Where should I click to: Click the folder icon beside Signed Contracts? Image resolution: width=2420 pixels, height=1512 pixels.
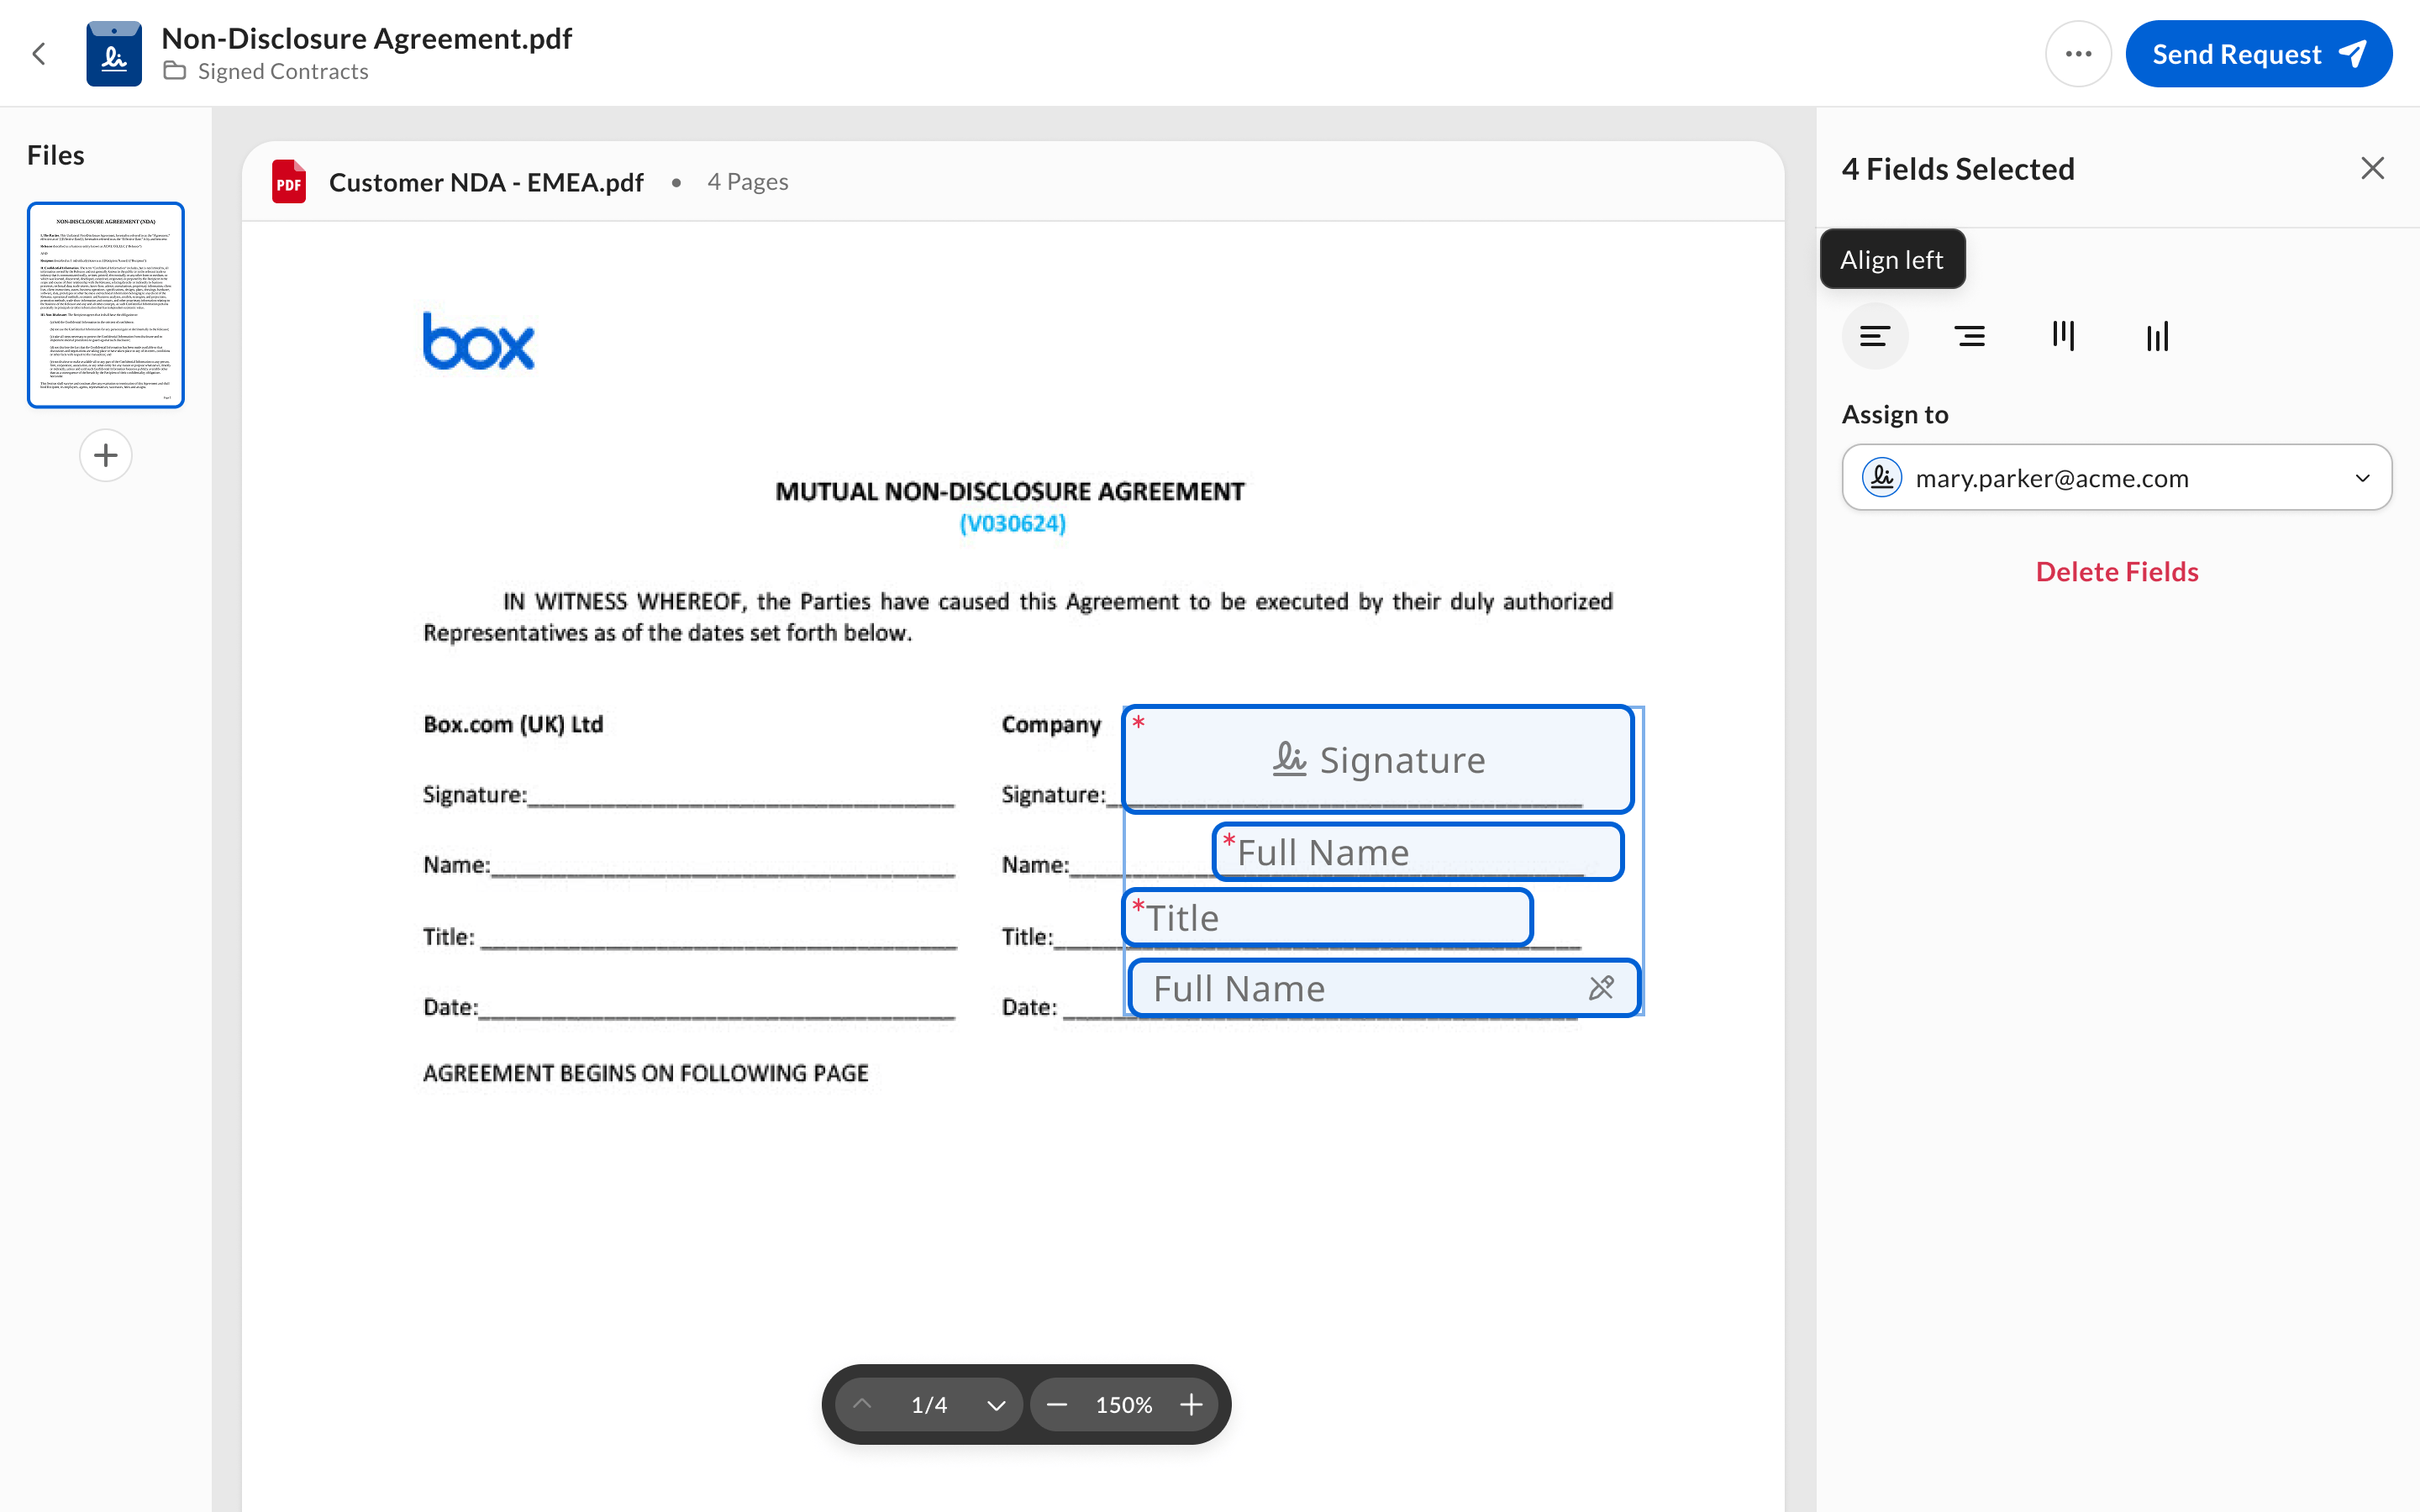pyautogui.click(x=175, y=71)
